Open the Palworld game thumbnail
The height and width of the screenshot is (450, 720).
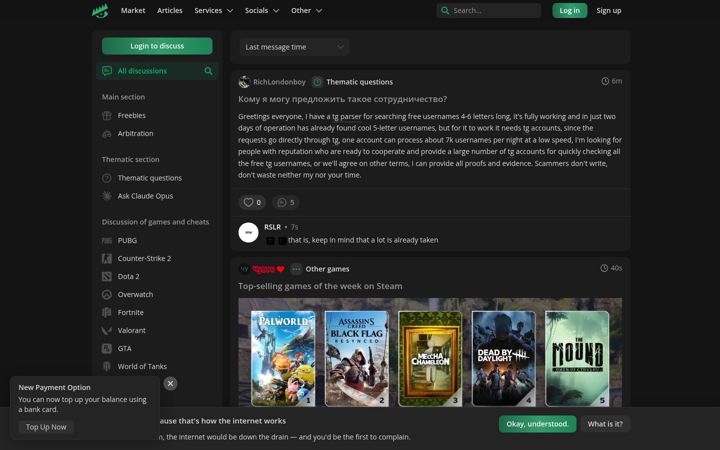(x=283, y=358)
